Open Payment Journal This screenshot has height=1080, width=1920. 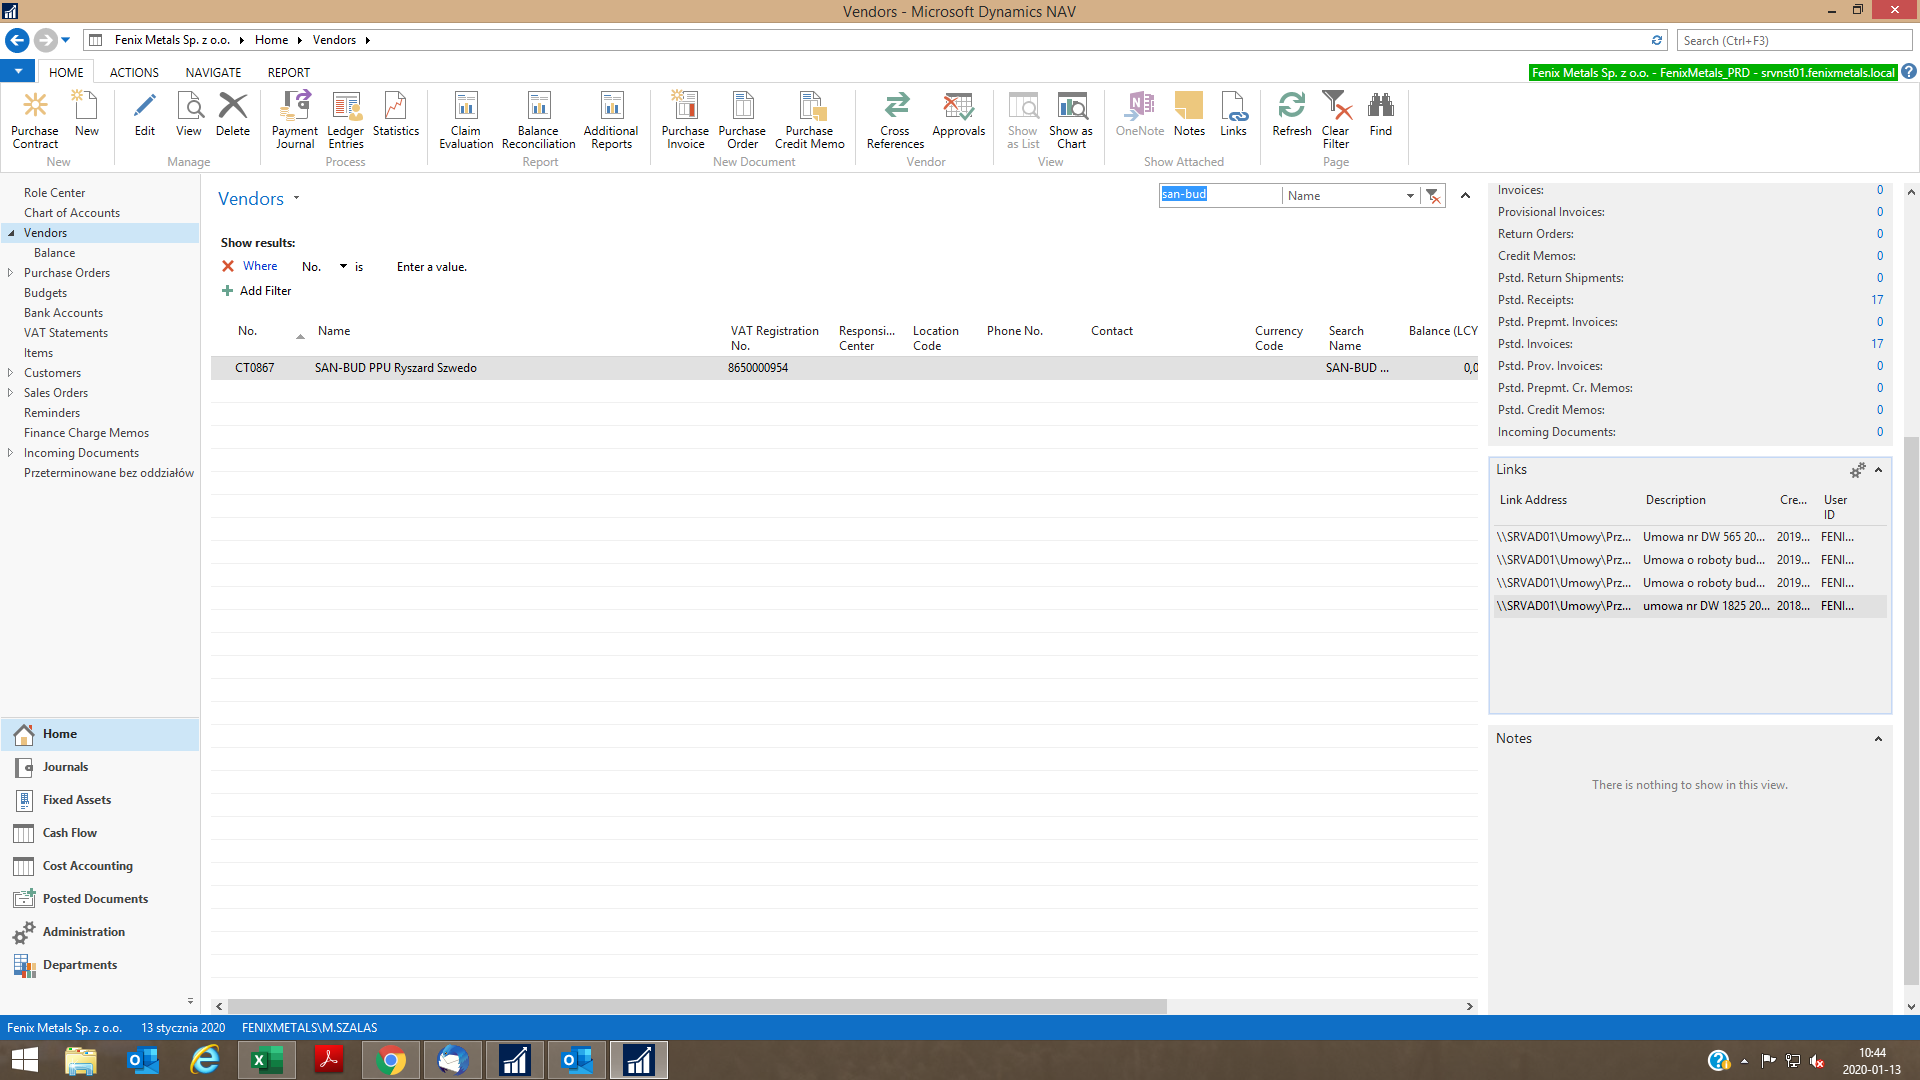[295, 120]
